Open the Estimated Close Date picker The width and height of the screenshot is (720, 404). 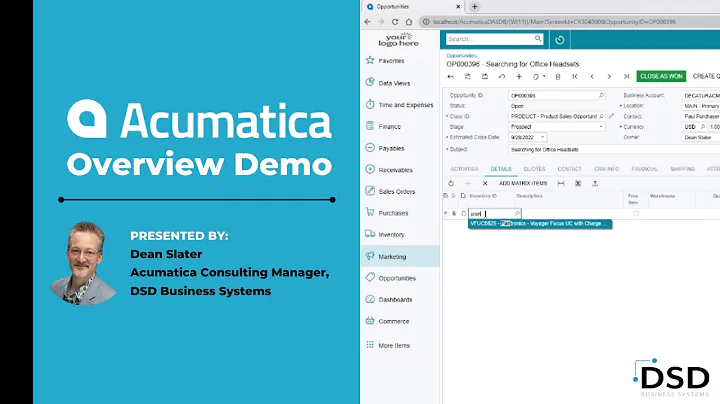point(542,137)
